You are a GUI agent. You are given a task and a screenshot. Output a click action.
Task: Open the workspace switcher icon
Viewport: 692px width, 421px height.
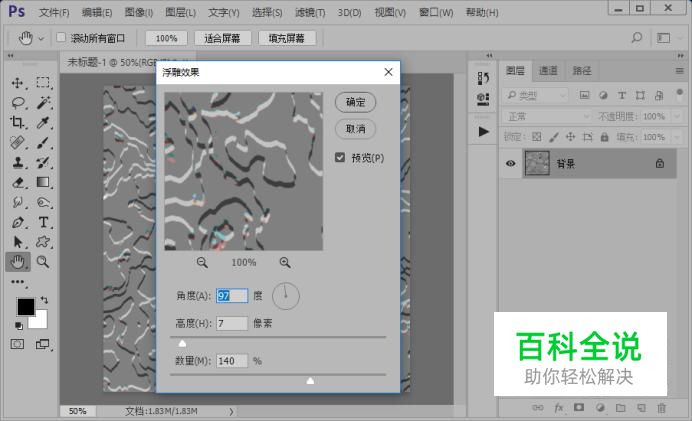663,38
